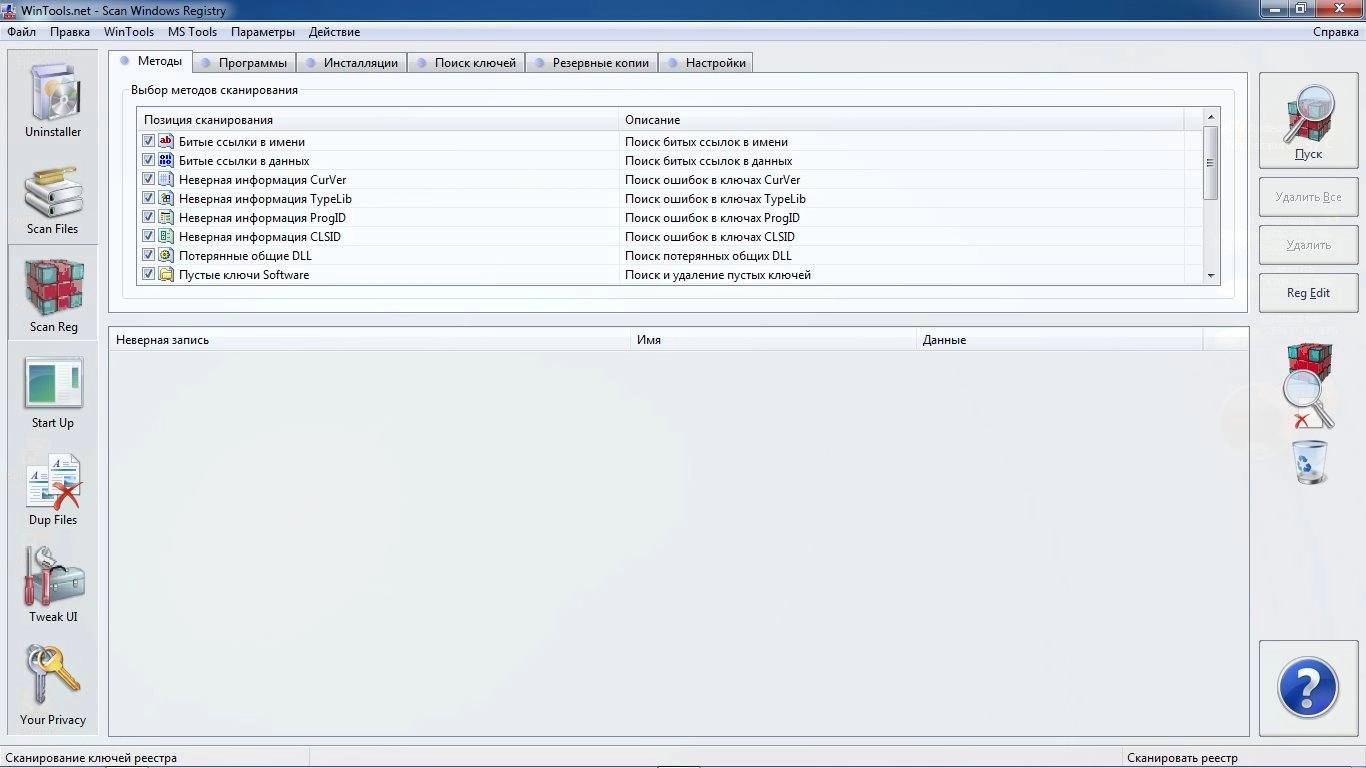Click the Удалить button
1366x768 pixels.
[1308, 245]
